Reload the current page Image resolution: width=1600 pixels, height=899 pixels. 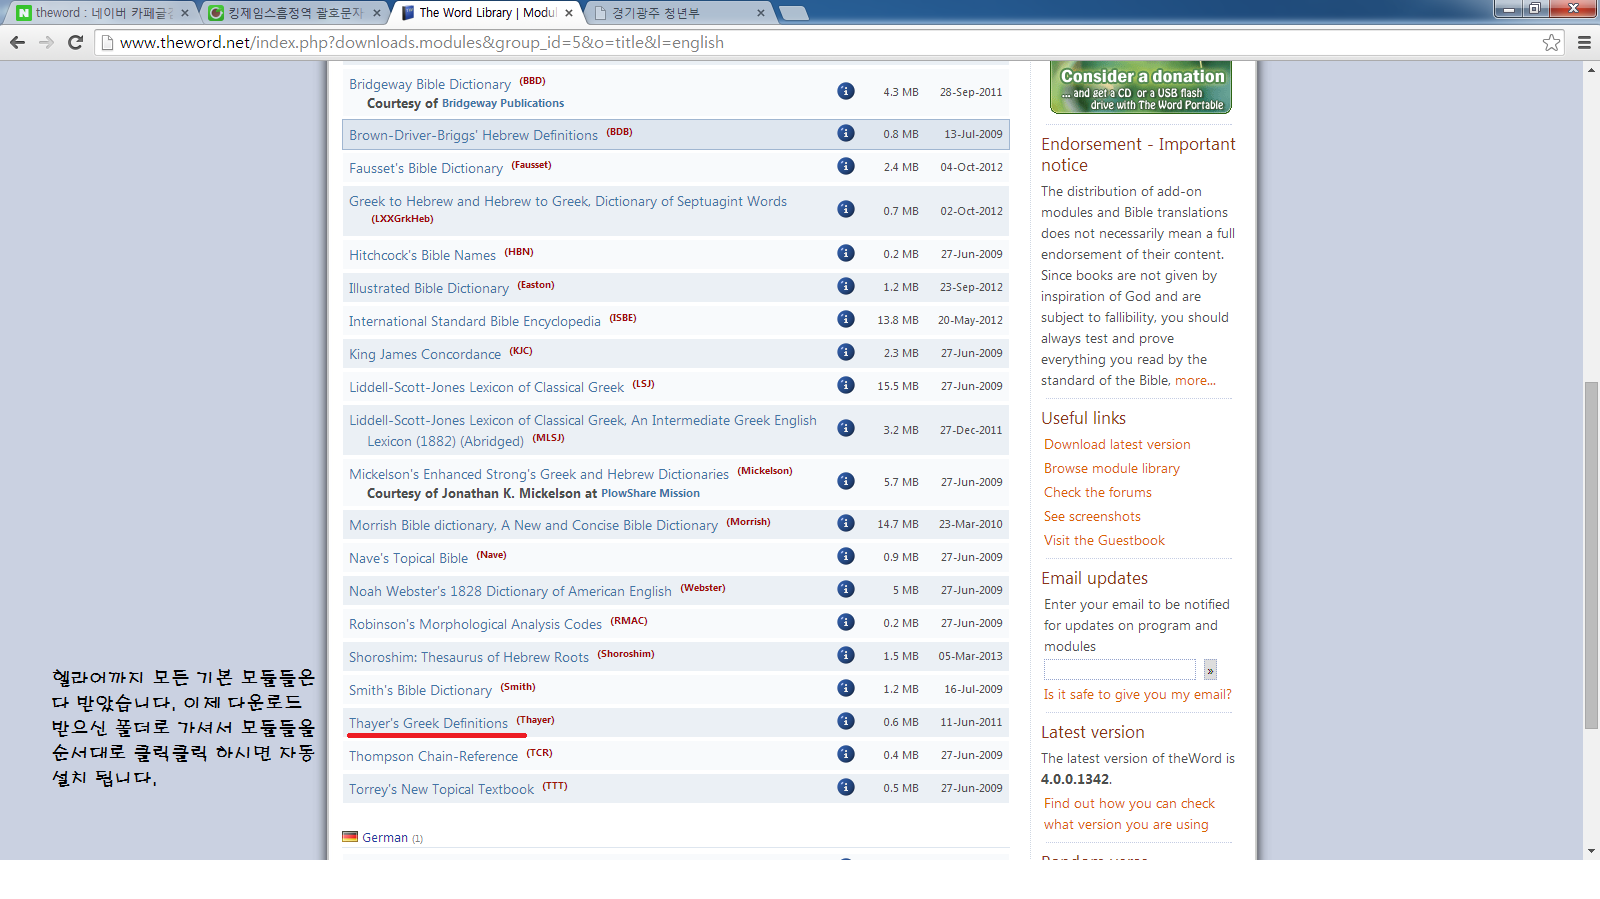(75, 42)
